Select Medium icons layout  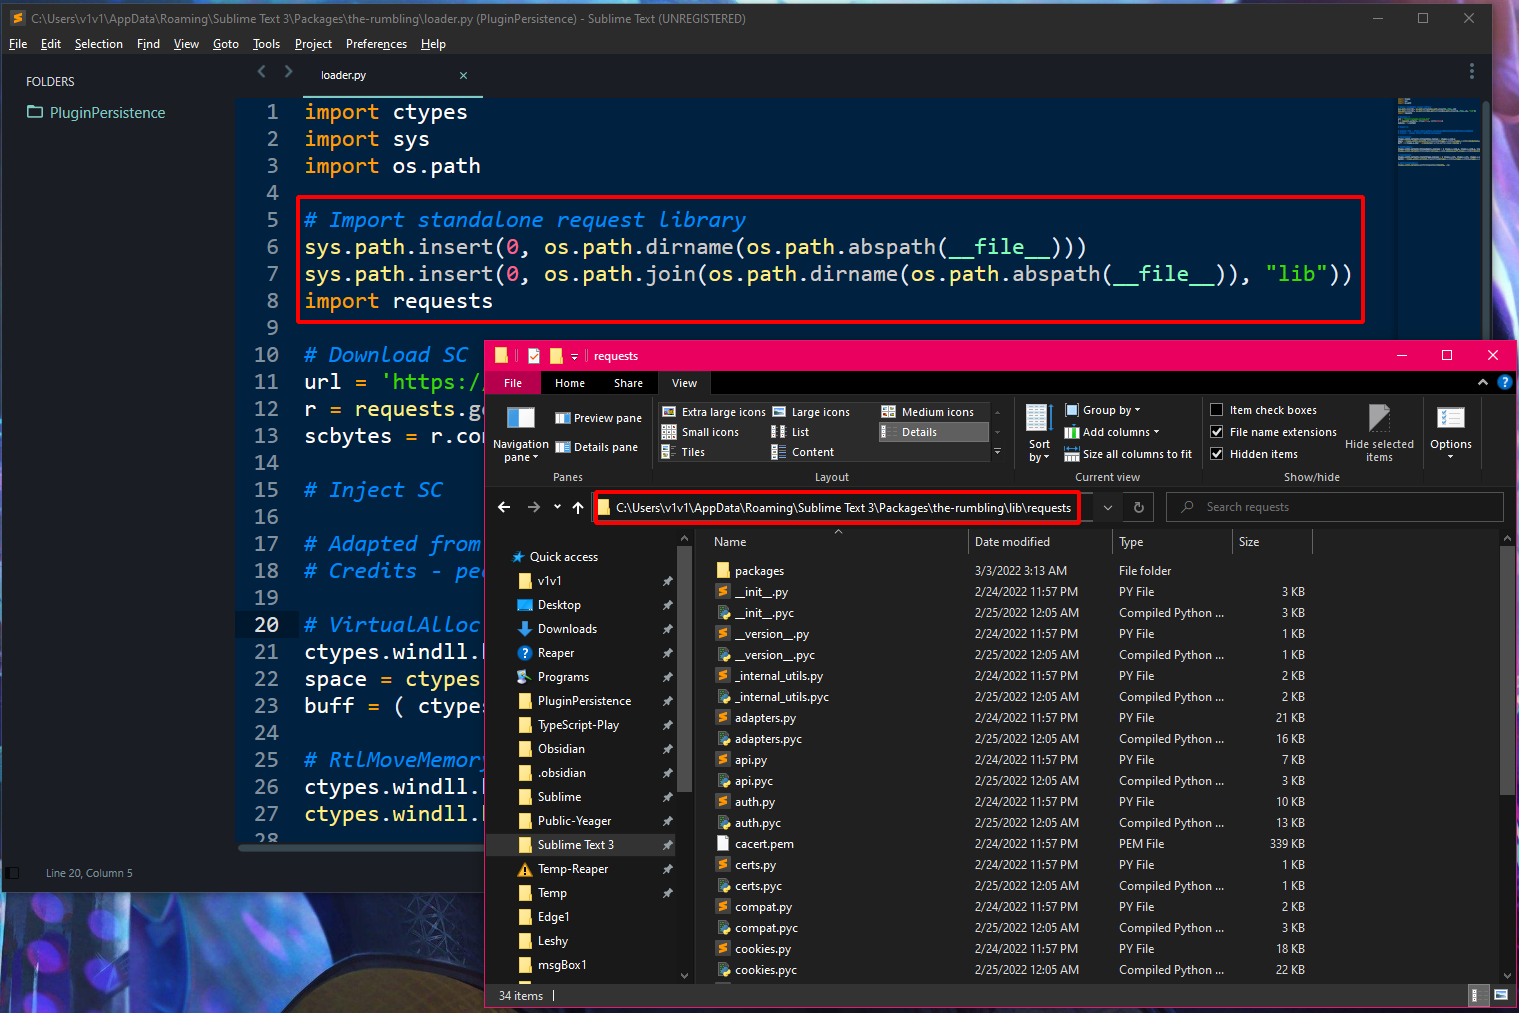[928, 412]
